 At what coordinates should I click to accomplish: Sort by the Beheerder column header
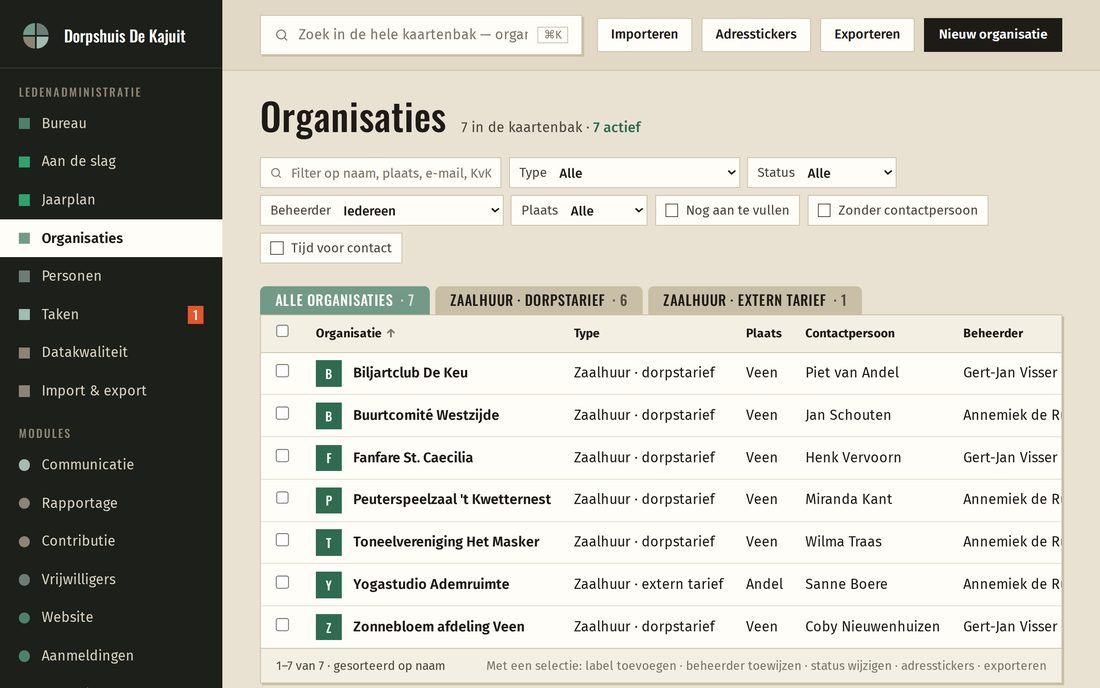(993, 333)
